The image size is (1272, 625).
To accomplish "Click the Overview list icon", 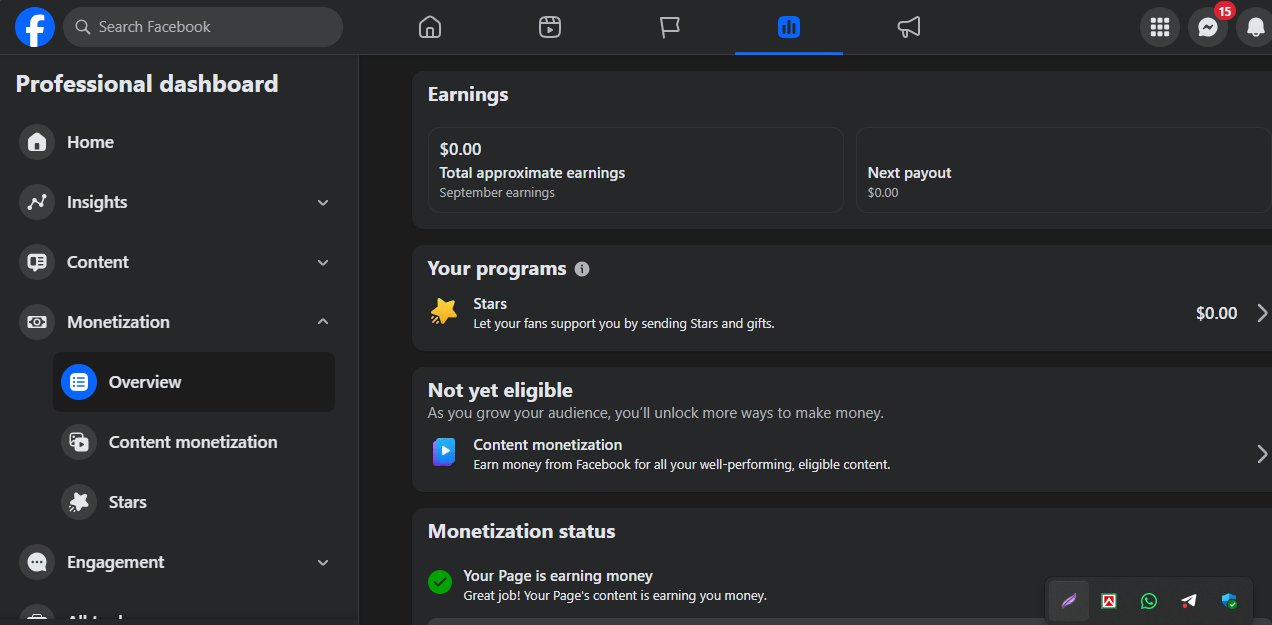I will [79, 382].
